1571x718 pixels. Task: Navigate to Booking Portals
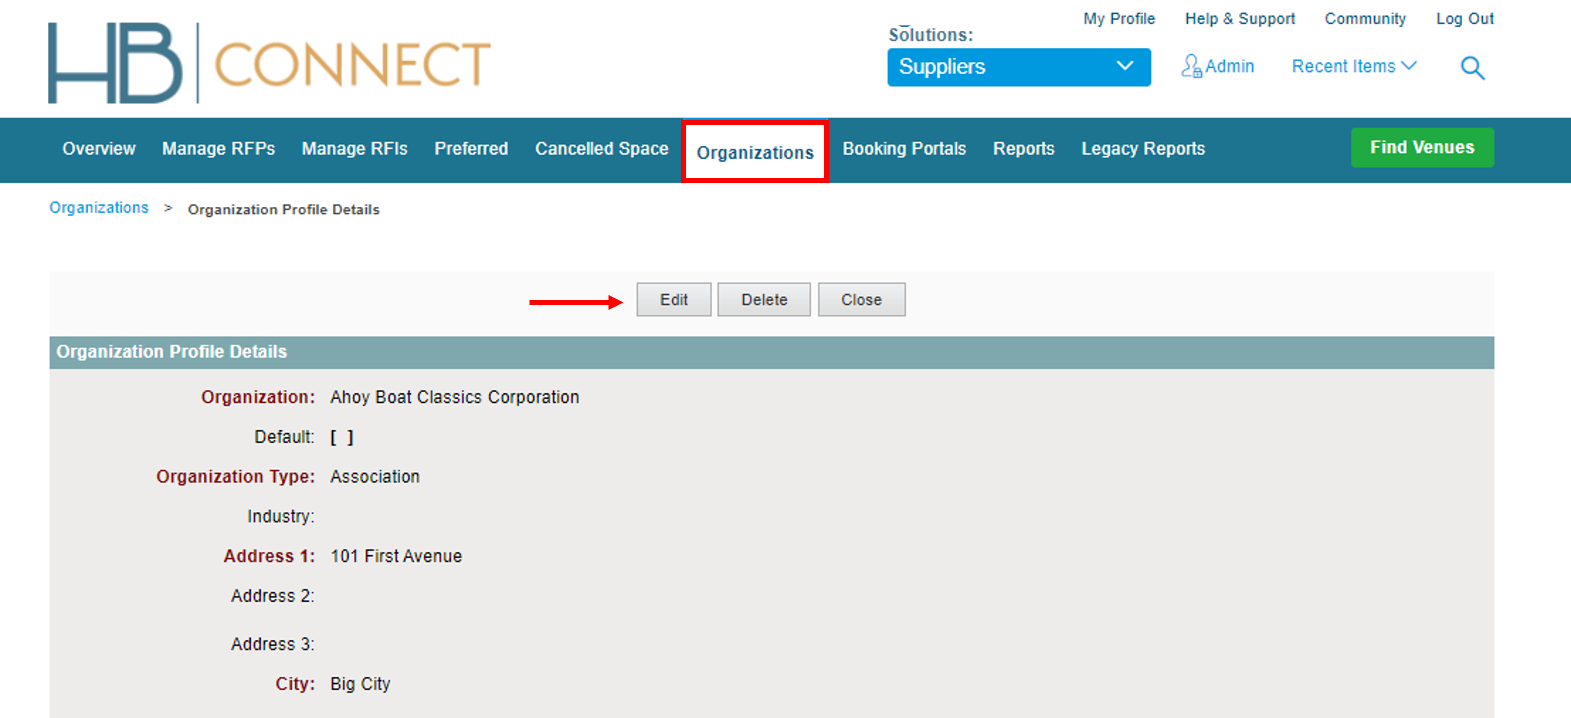click(904, 149)
